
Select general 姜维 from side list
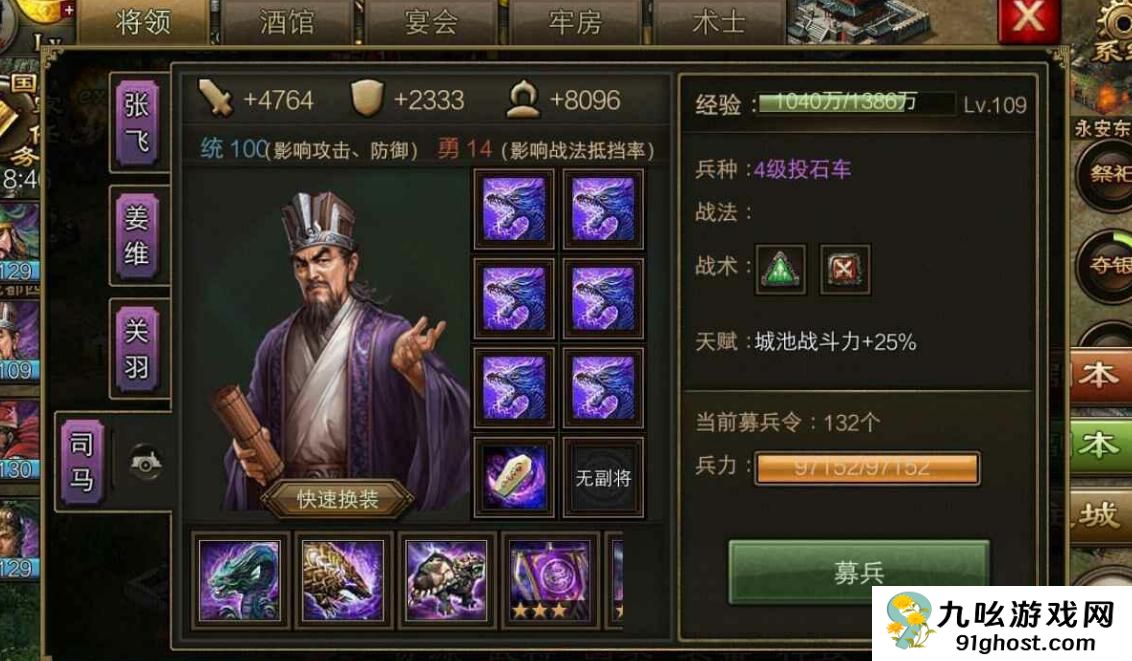(136, 235)
